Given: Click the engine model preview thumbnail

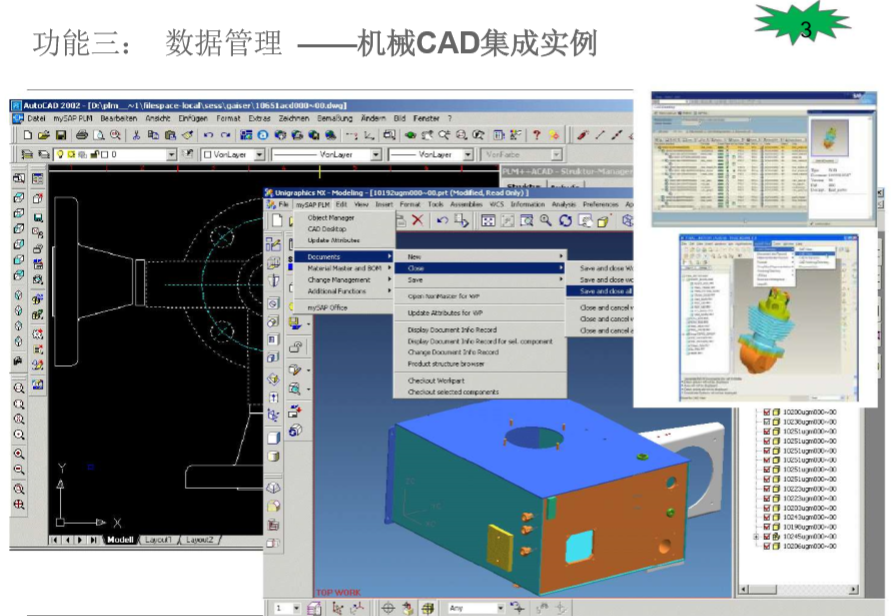Looking at the screenshot, I should click(x=830, y=137).
